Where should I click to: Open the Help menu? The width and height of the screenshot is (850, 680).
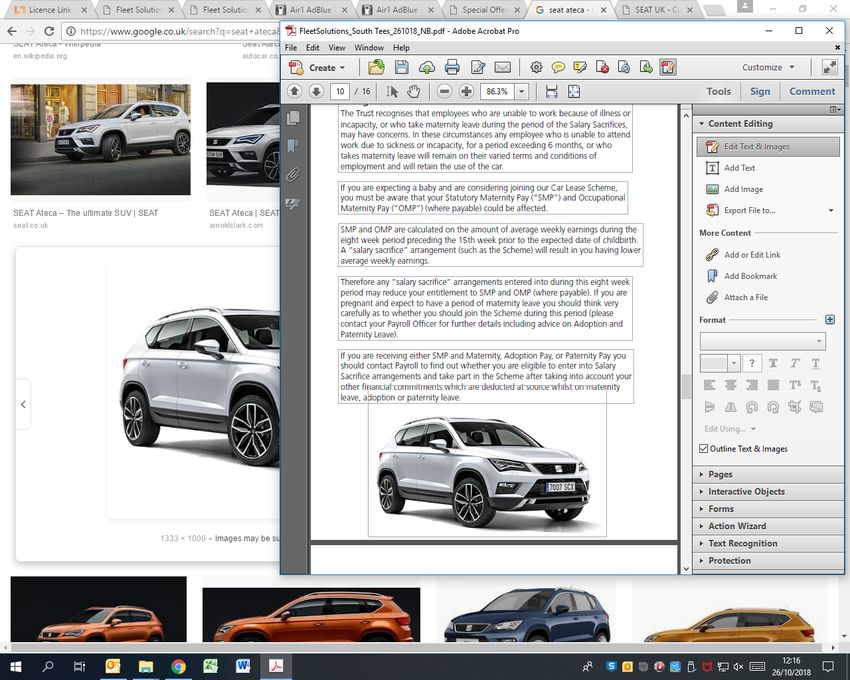click(401, 48)
